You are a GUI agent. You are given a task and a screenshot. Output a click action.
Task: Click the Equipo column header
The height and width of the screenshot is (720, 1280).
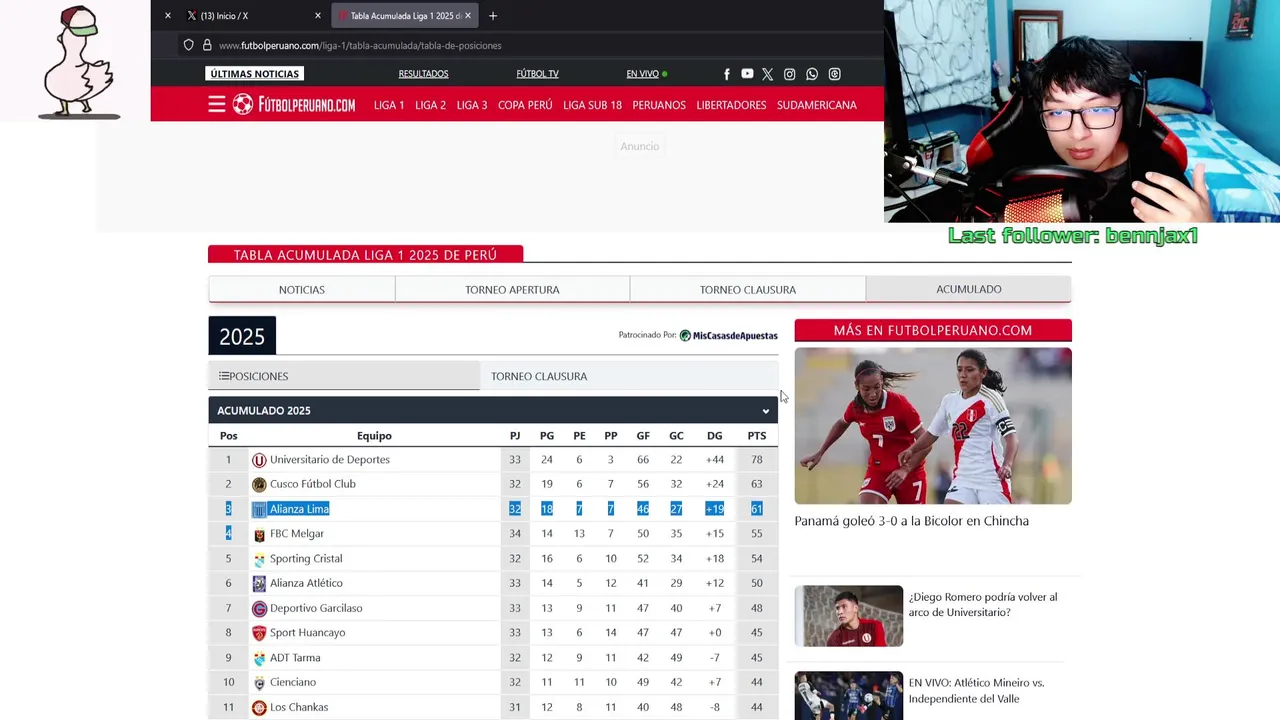[x=374, y=436]
